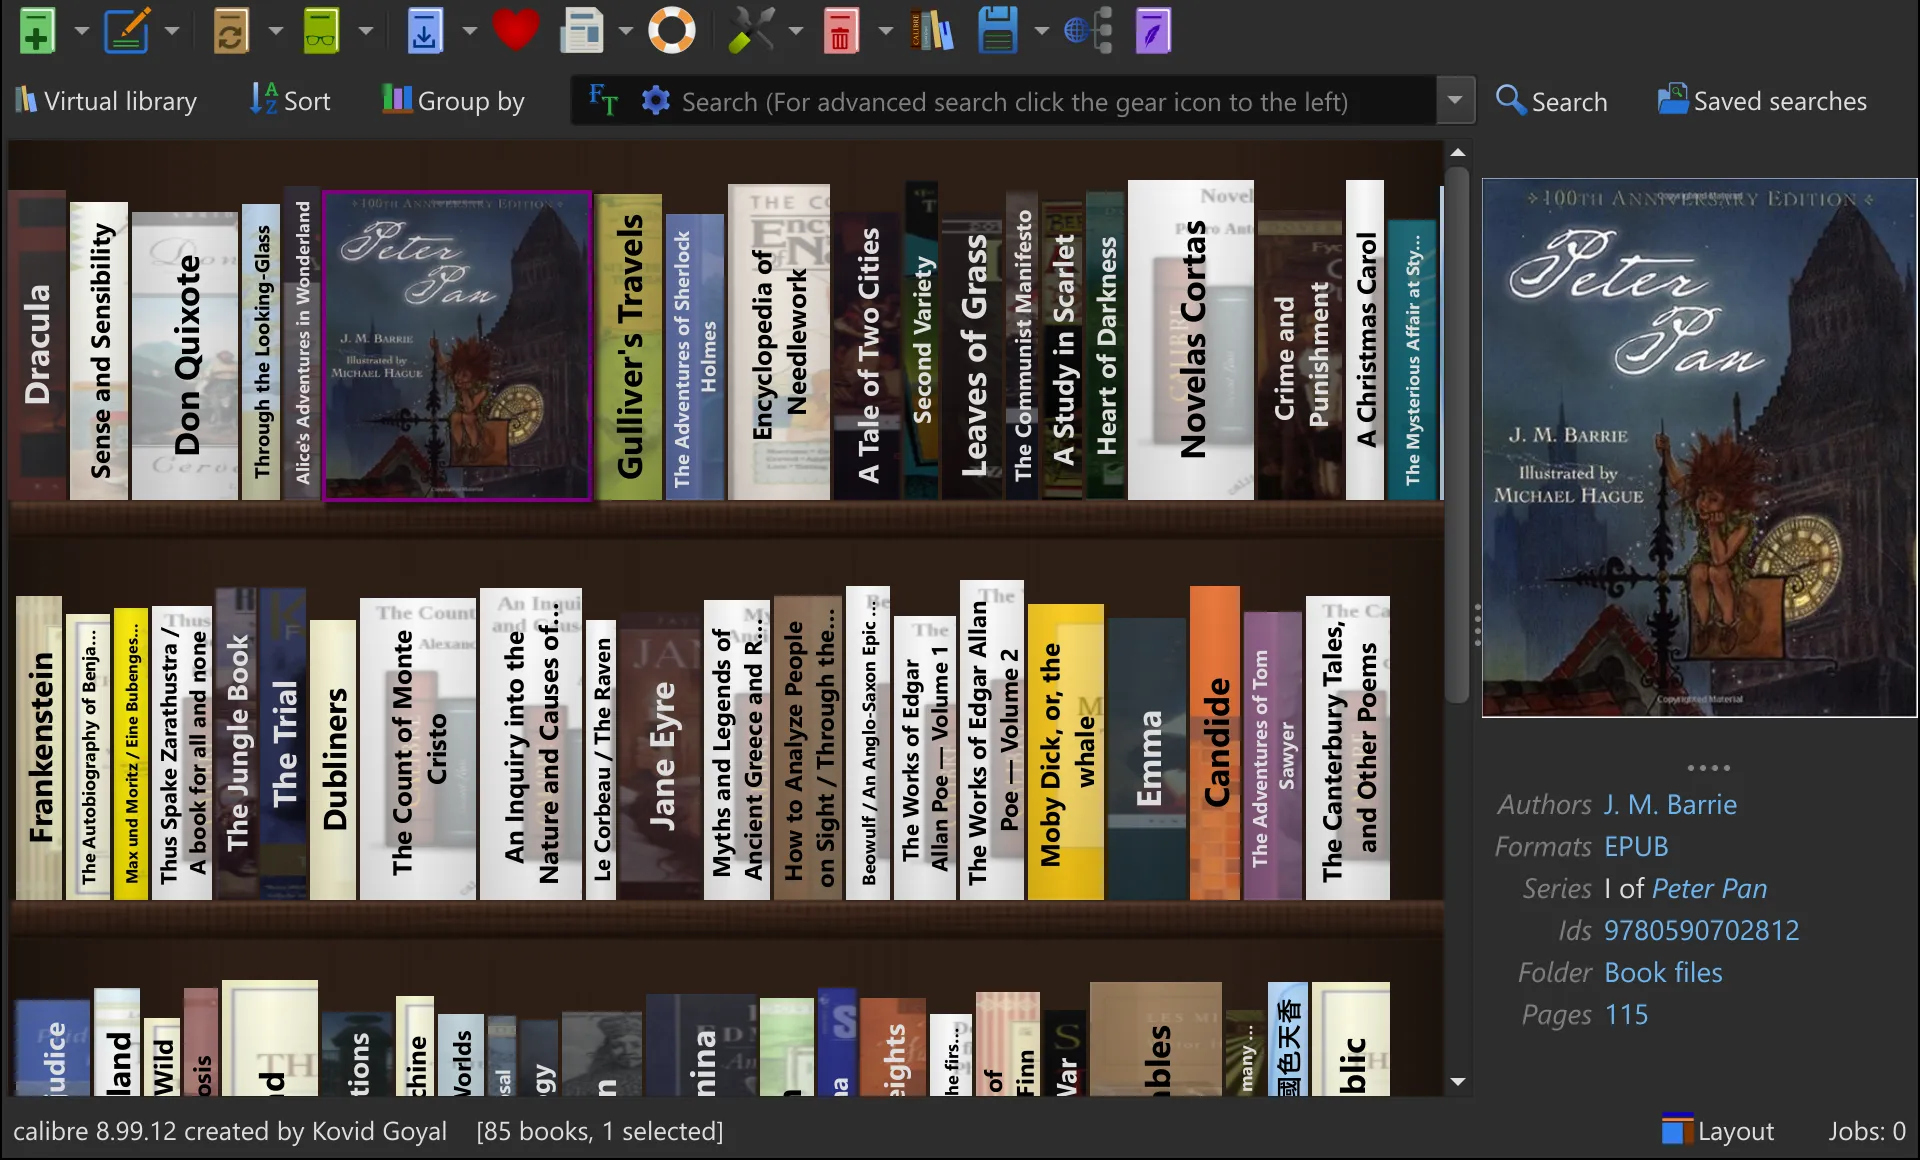The height and width of the screenshot is (1160, 1920).
Task: Click the Save to disk icon
Action: click(998, 30)
